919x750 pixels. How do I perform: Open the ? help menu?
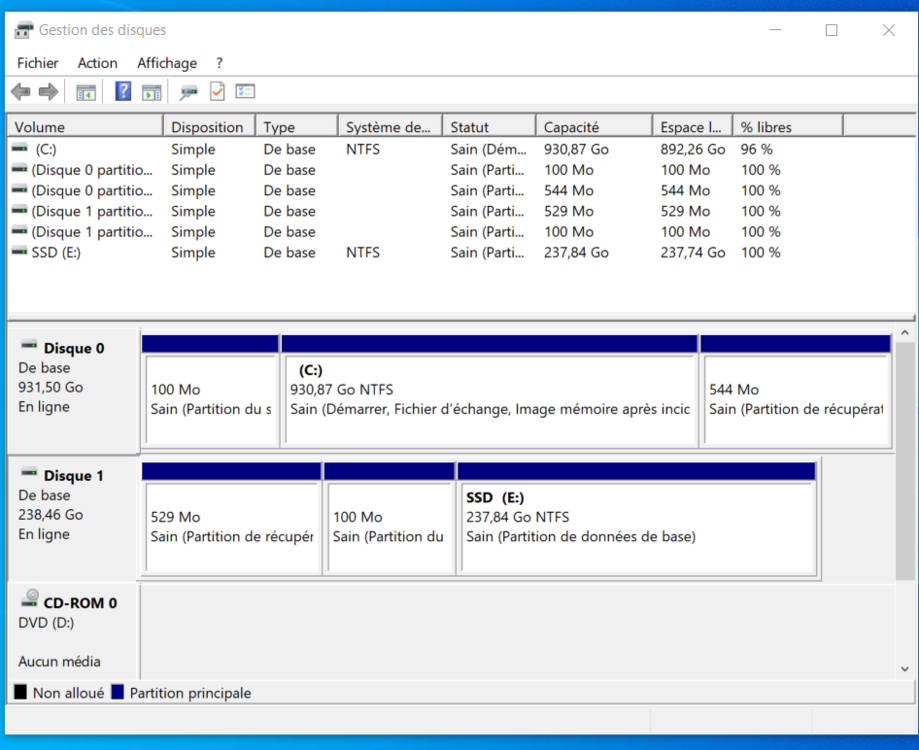pos(219,63)
